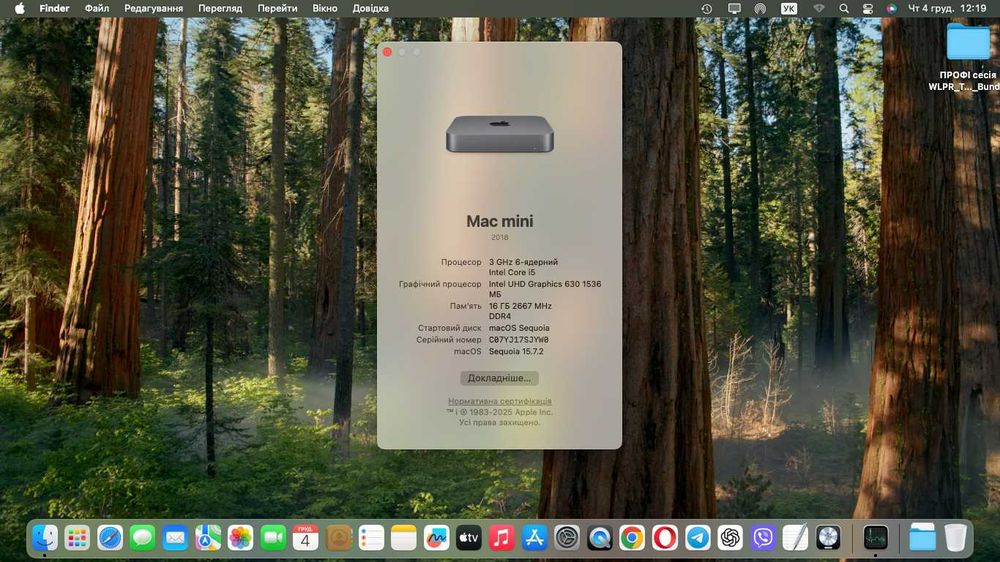Open the Перейти menu

[x=277, y=8]
